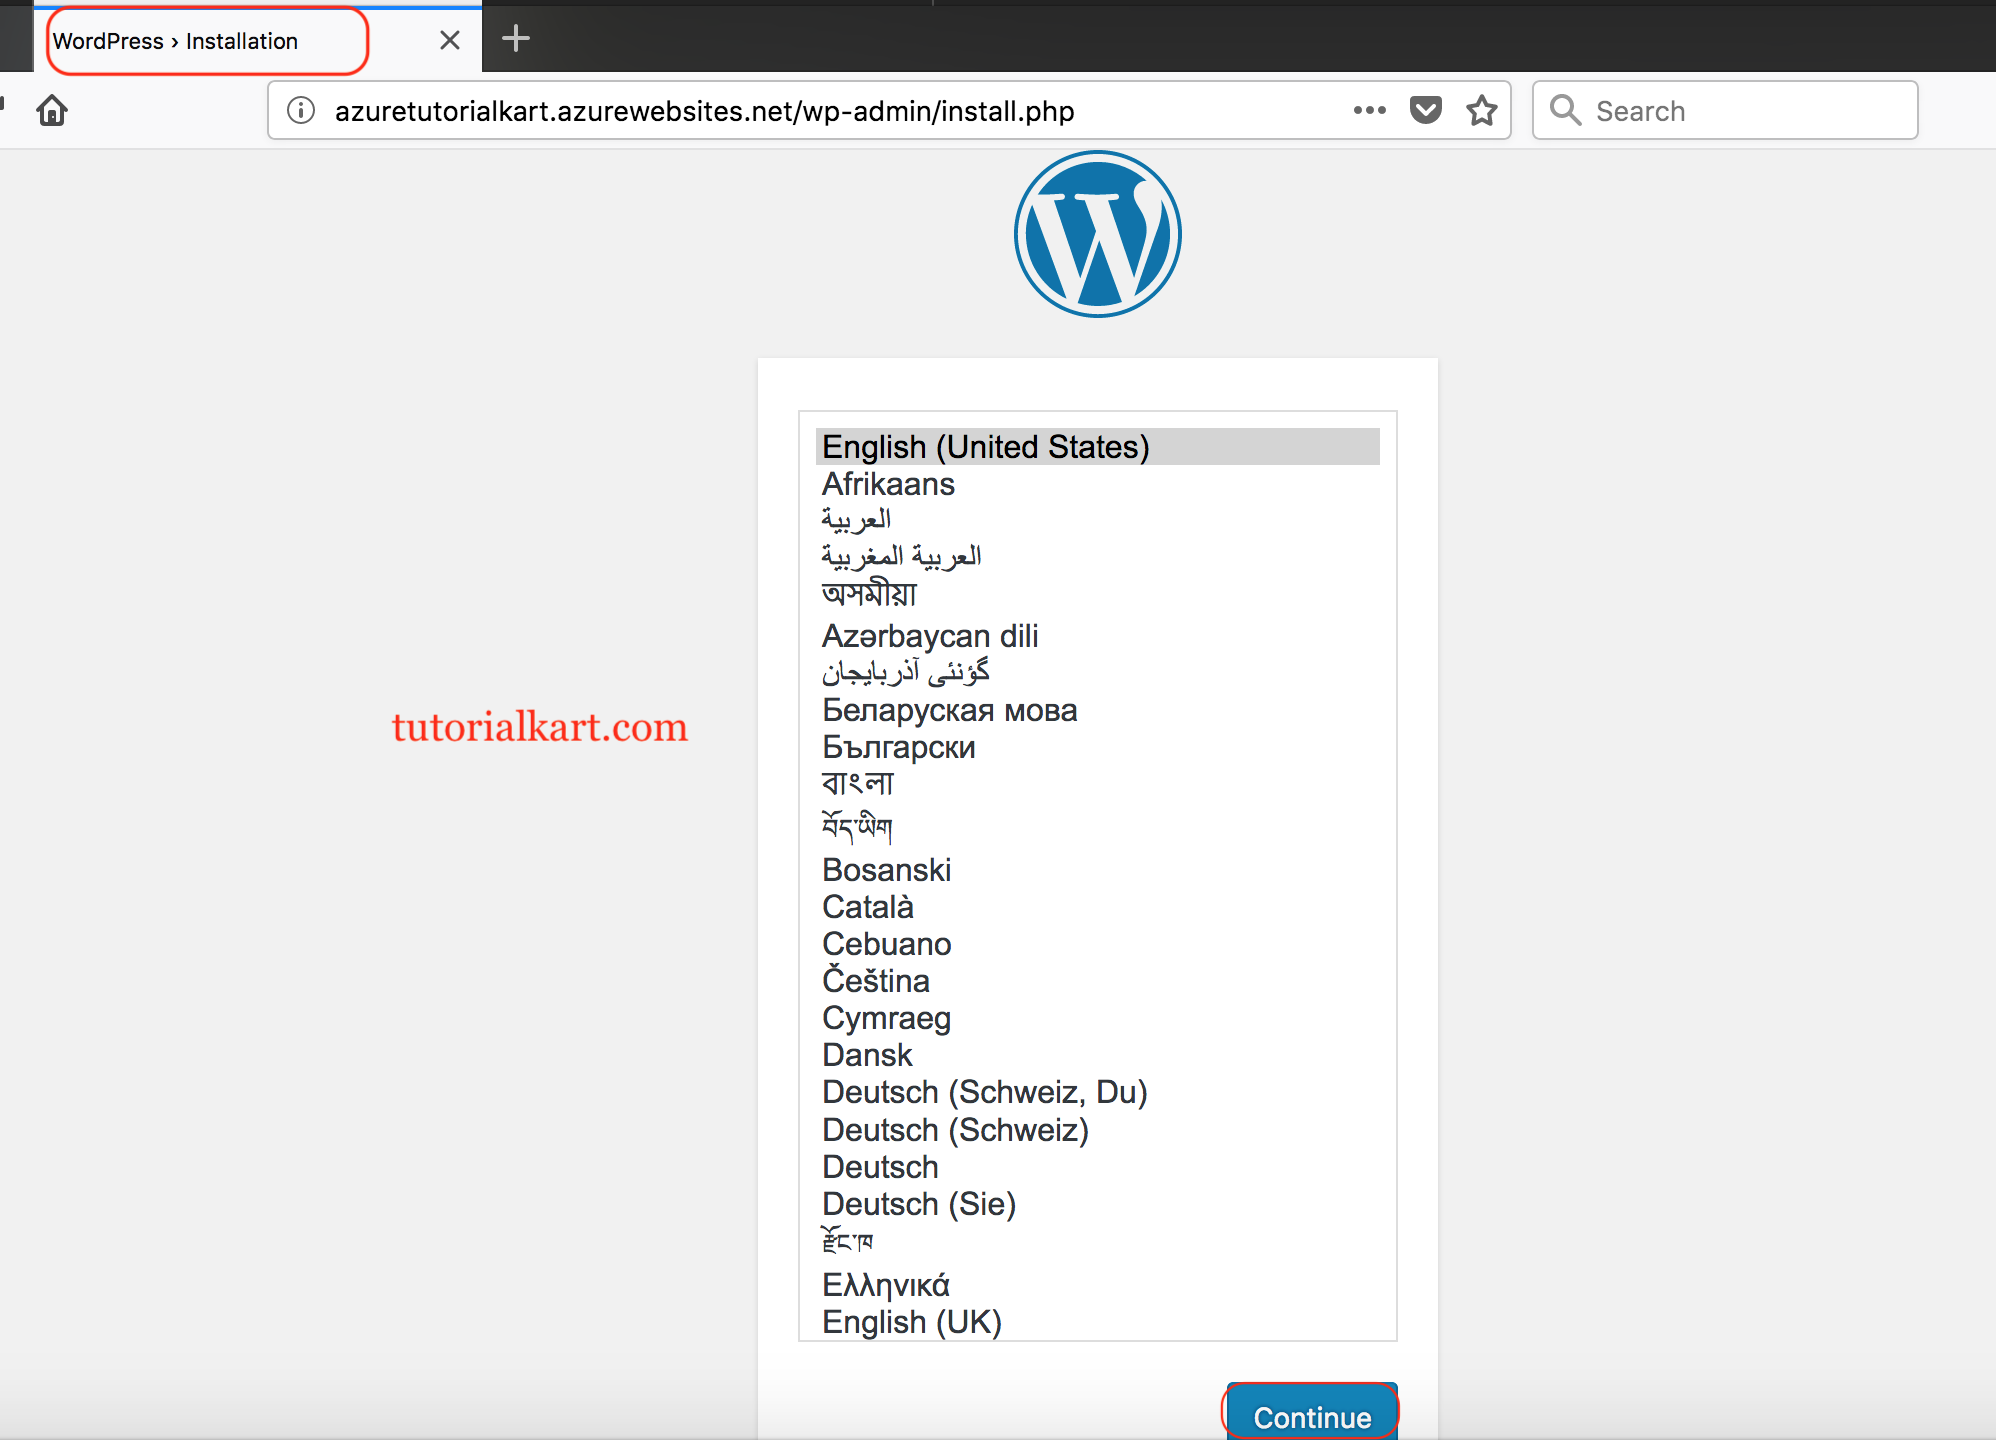This screenshot has width=1996, height=1440.
Task: Open a new browser tab with plus icon
Action: click(x=516, y=38)
